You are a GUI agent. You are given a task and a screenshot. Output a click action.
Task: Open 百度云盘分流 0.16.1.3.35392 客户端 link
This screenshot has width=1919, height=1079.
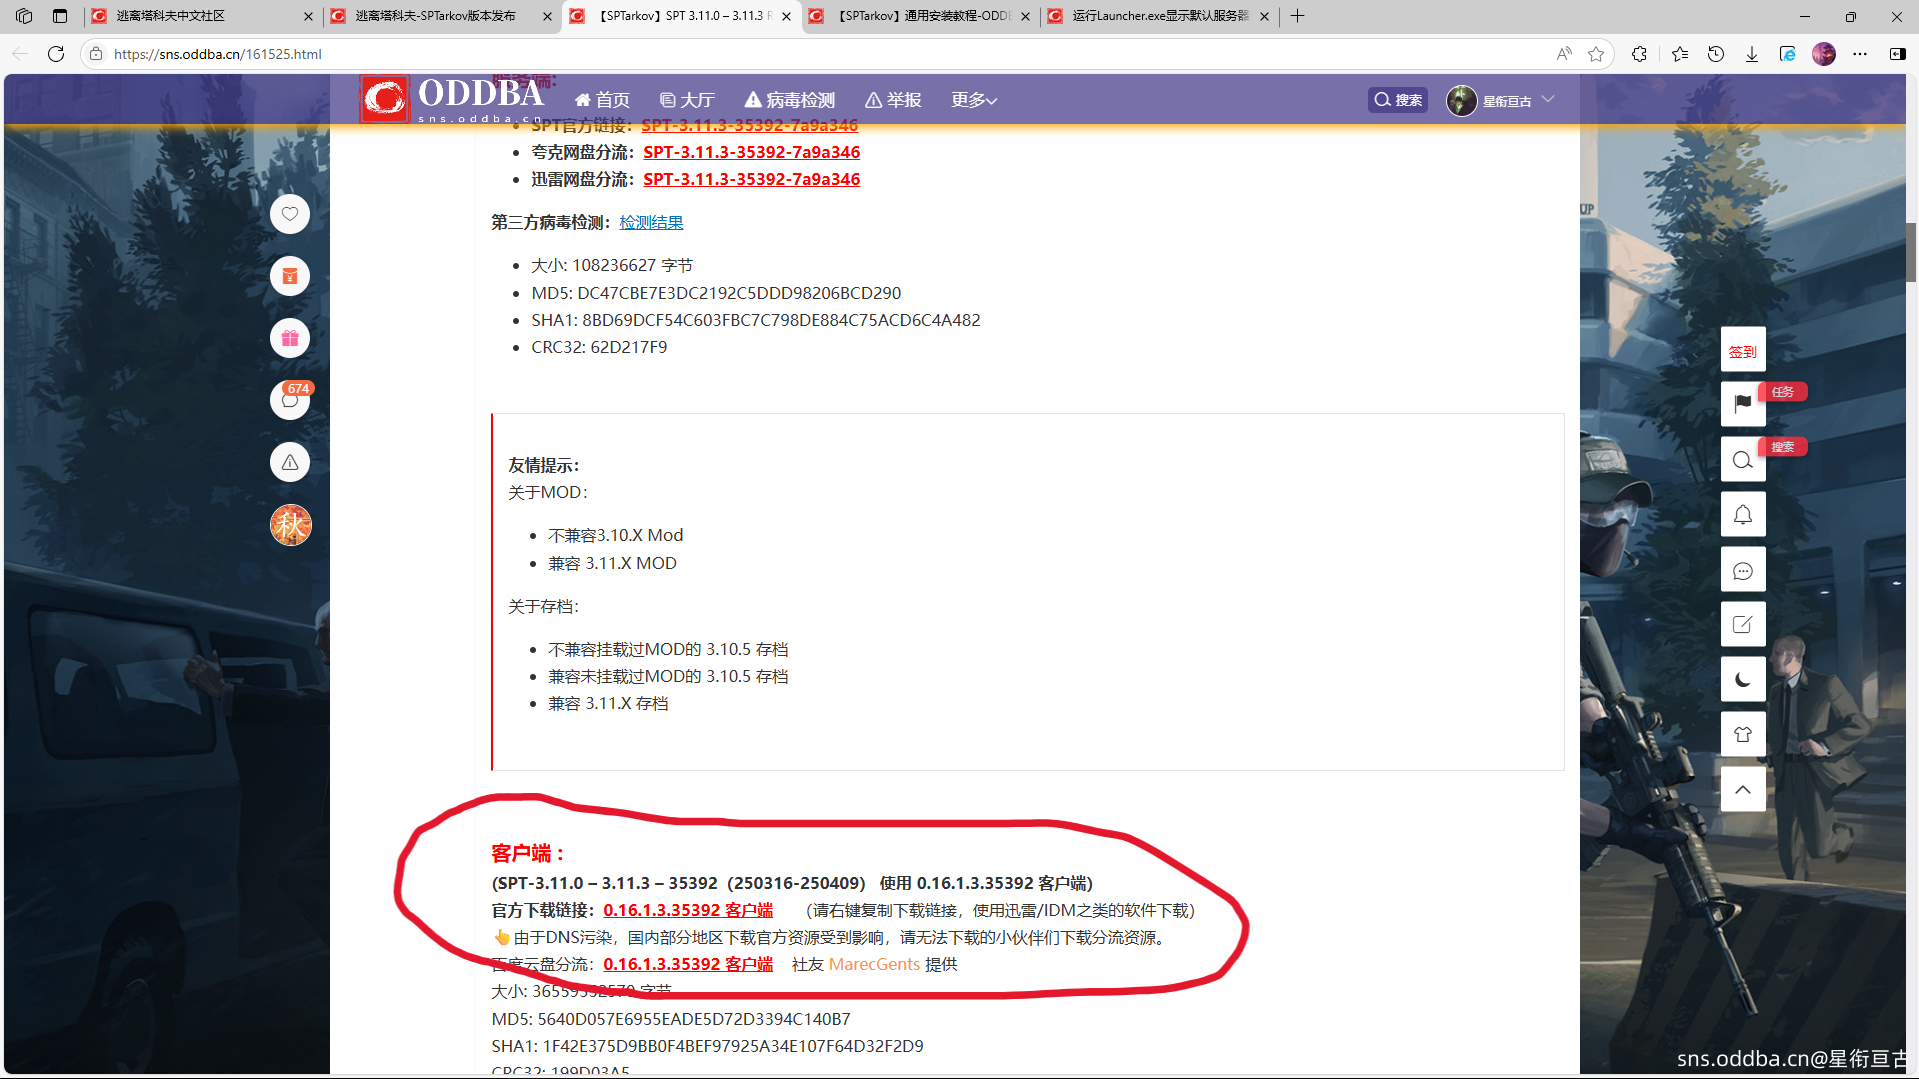(688, 964)
